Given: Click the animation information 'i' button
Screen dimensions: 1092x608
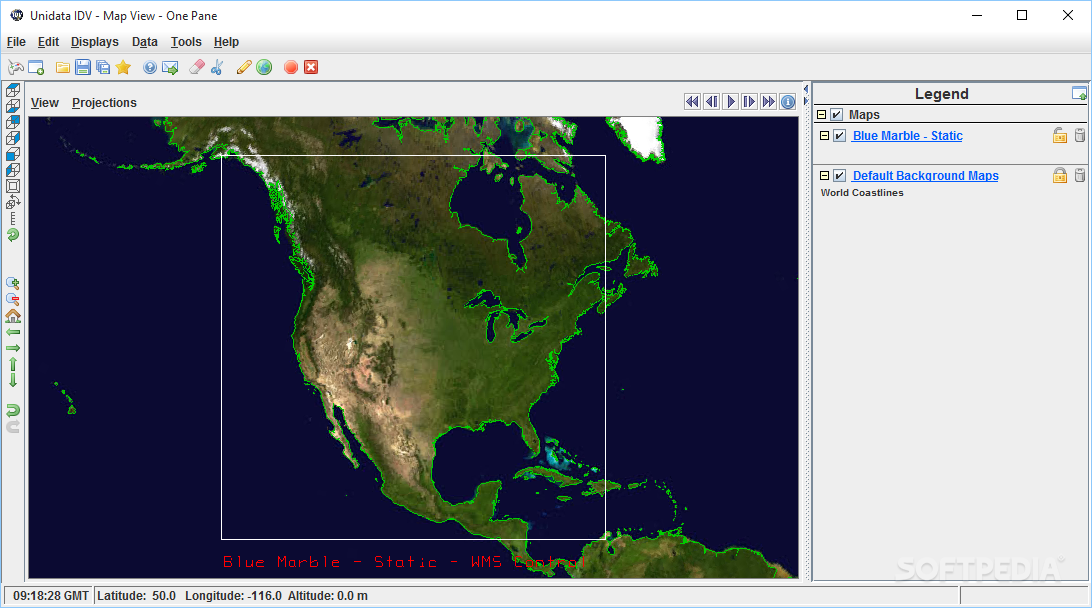Looking at the screenshot, I should (788, 102).
